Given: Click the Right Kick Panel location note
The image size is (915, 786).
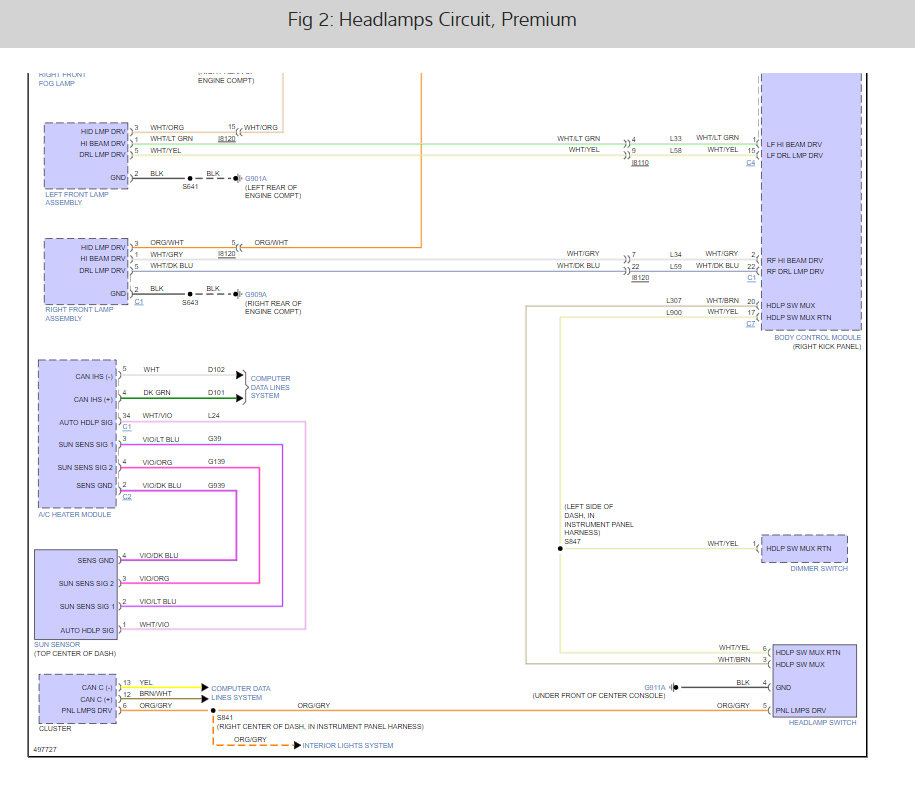Looking at the screenshot, I should [827, 347].
